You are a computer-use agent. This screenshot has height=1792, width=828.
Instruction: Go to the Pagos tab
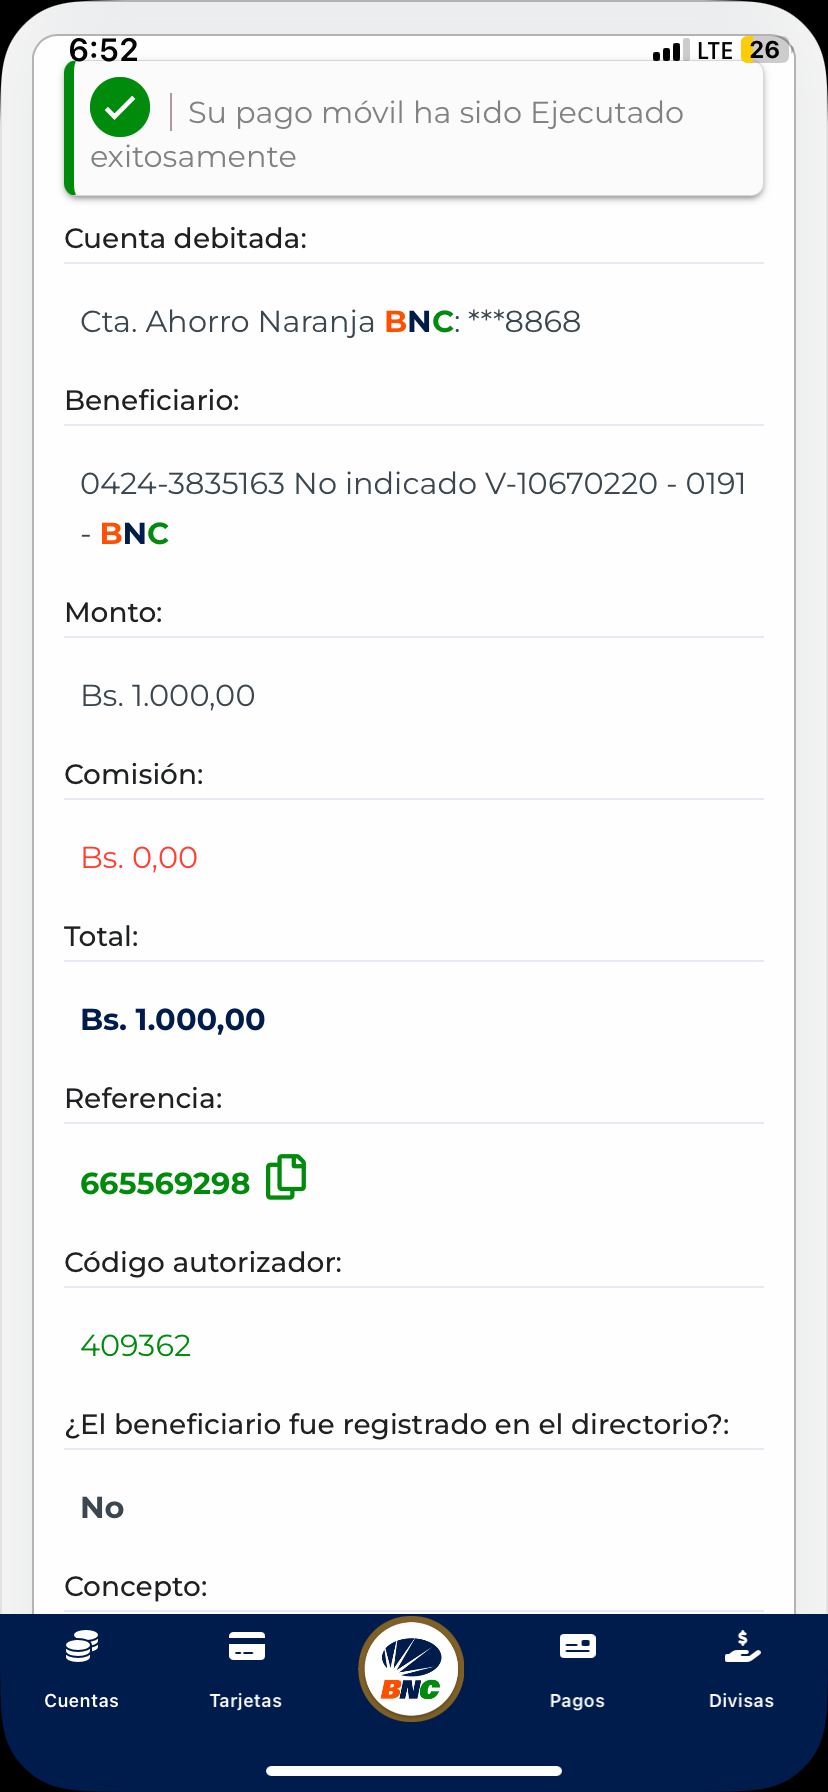(x=577, y=1671)
